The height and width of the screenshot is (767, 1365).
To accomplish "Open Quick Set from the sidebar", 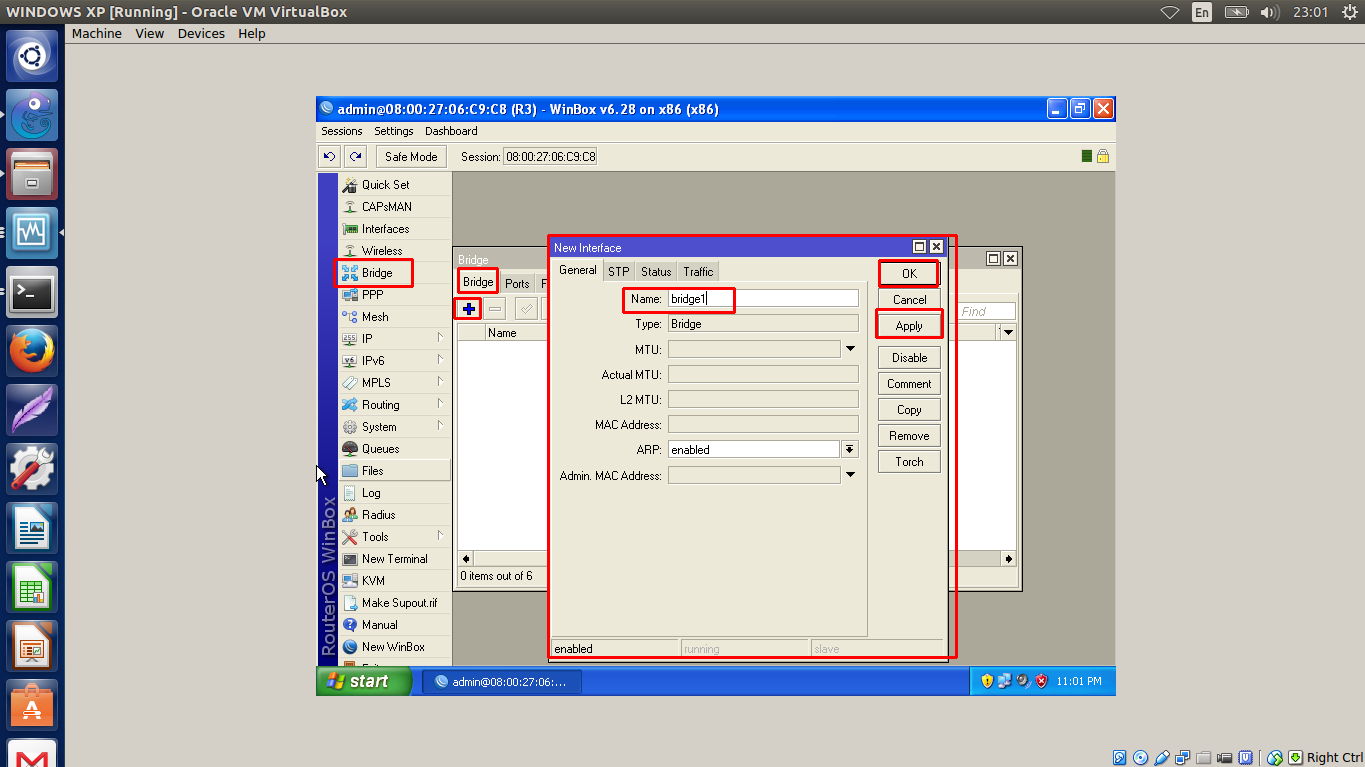I will 385,185.
